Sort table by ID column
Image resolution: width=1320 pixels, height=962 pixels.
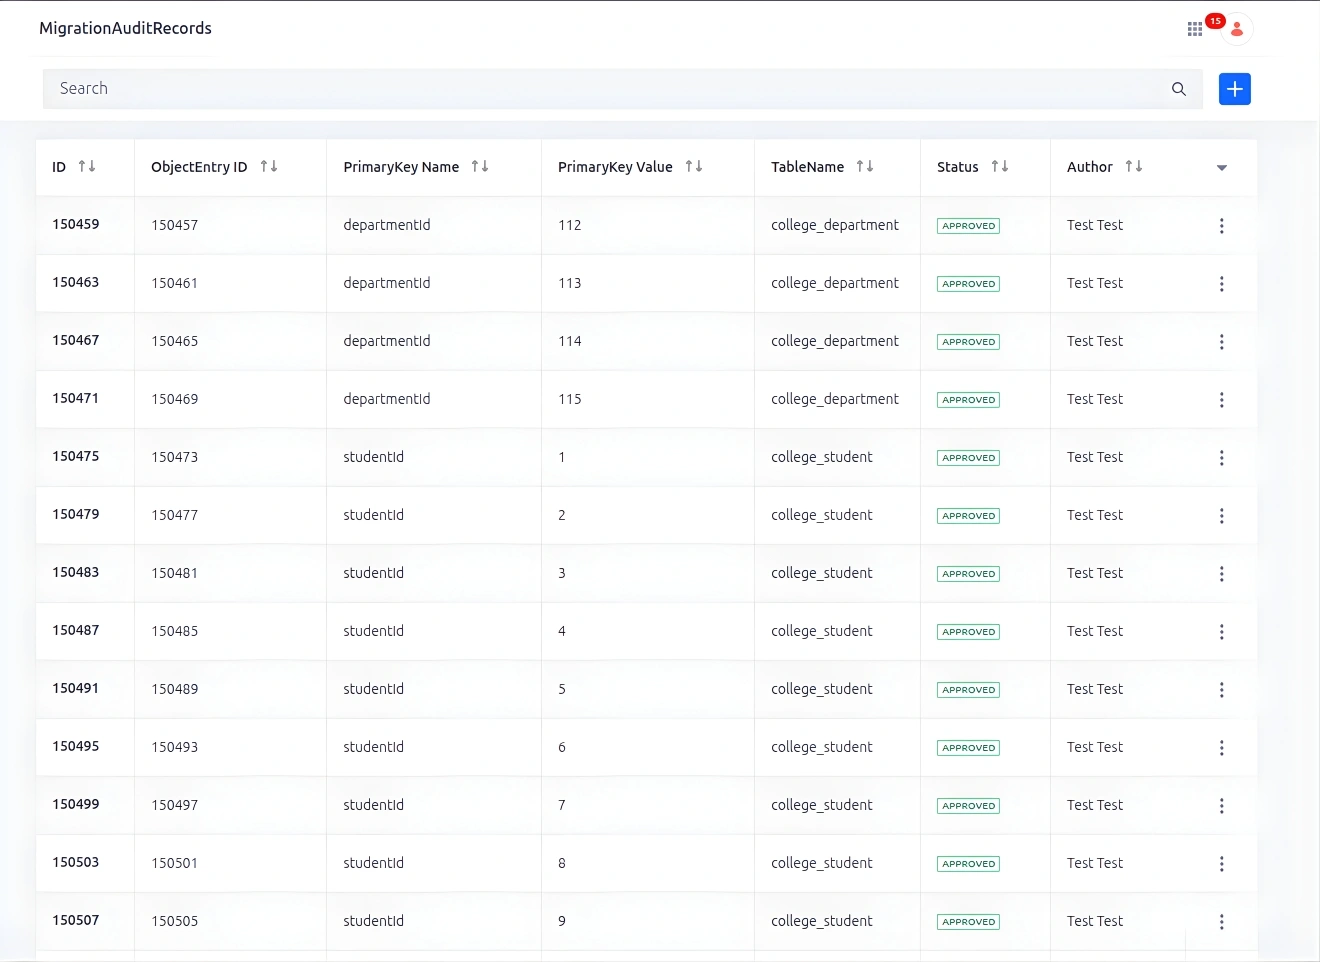tap(87, 167)
